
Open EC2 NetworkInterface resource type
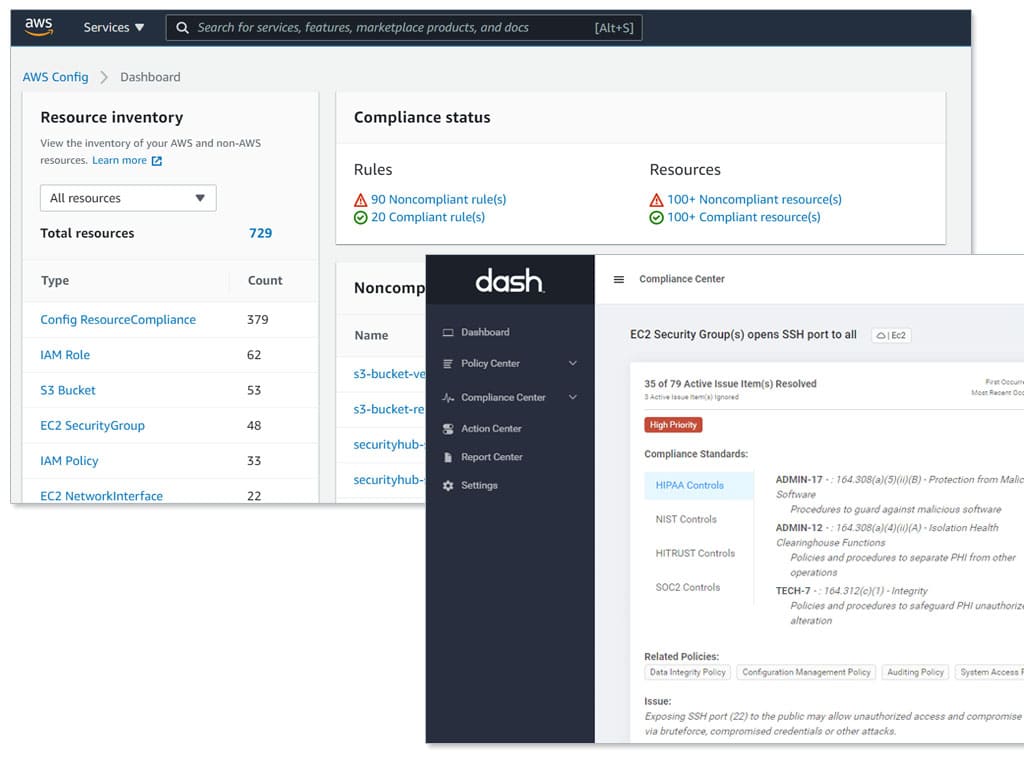tap(101, 496)
